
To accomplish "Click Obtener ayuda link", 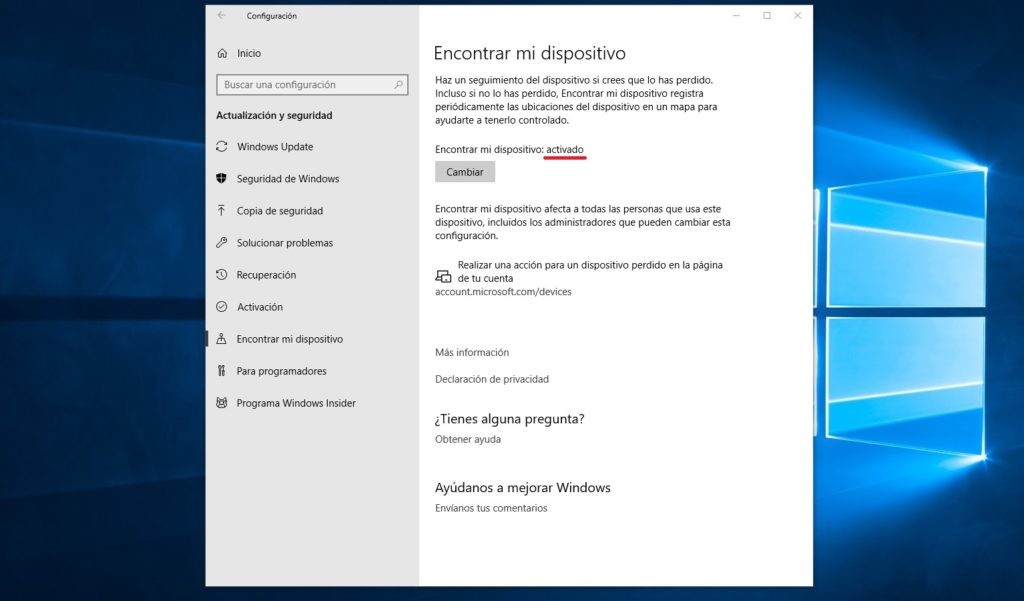I will coord(468,439).
